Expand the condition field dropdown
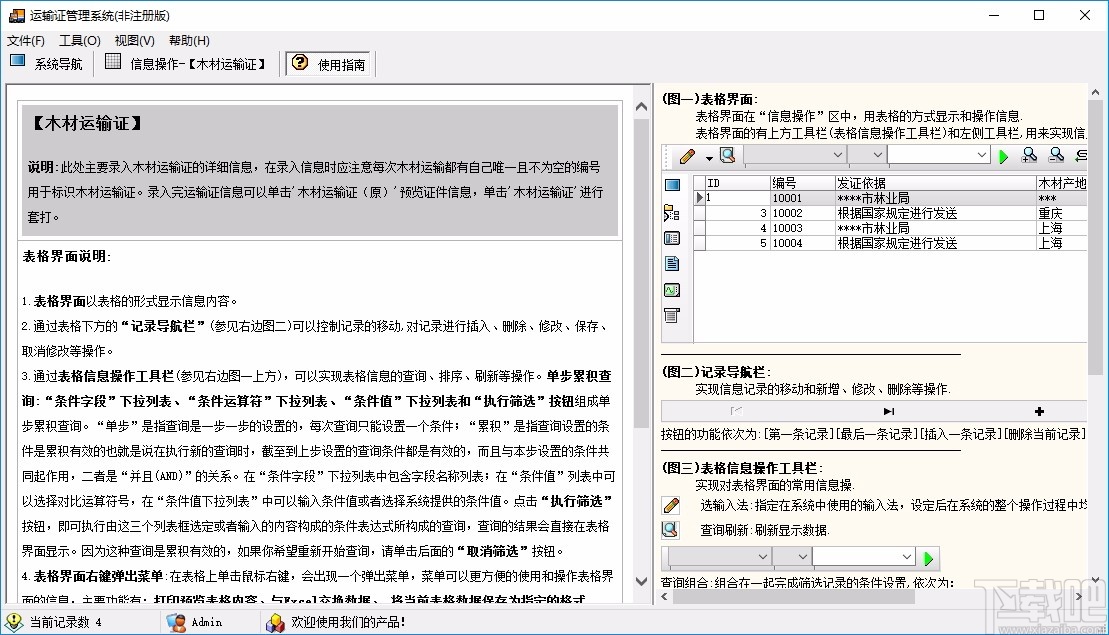The height and width of the screenshot is (635, 1109). coord(839,155)
